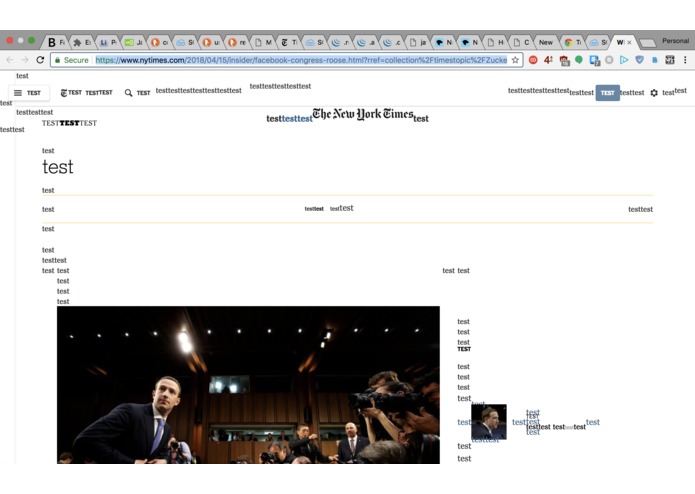Switch to the document tab labeled 'M'
The width and height of the screenshot is (695, 494).
(263, 43)
